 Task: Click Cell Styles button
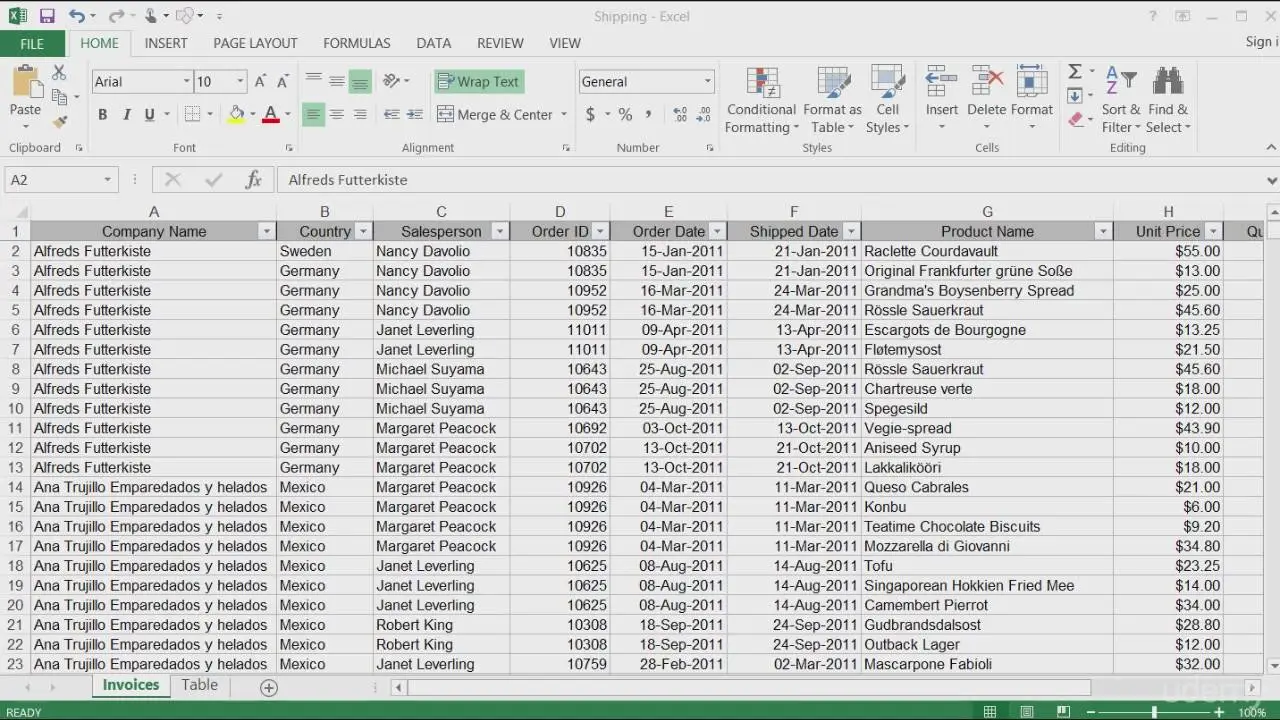tap(887, 100)
